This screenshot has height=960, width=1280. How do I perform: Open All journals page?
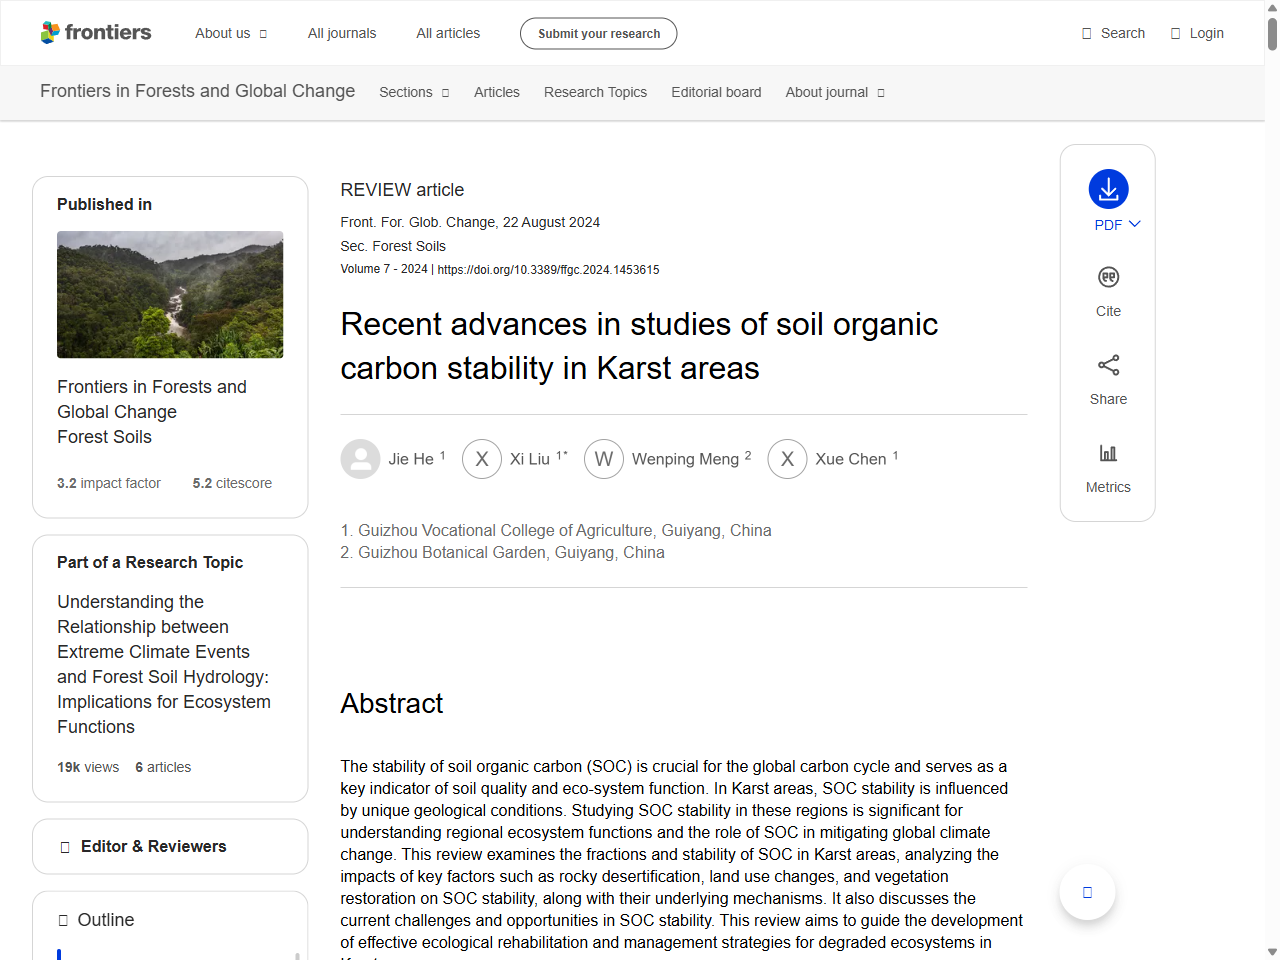tap(341, 32)
